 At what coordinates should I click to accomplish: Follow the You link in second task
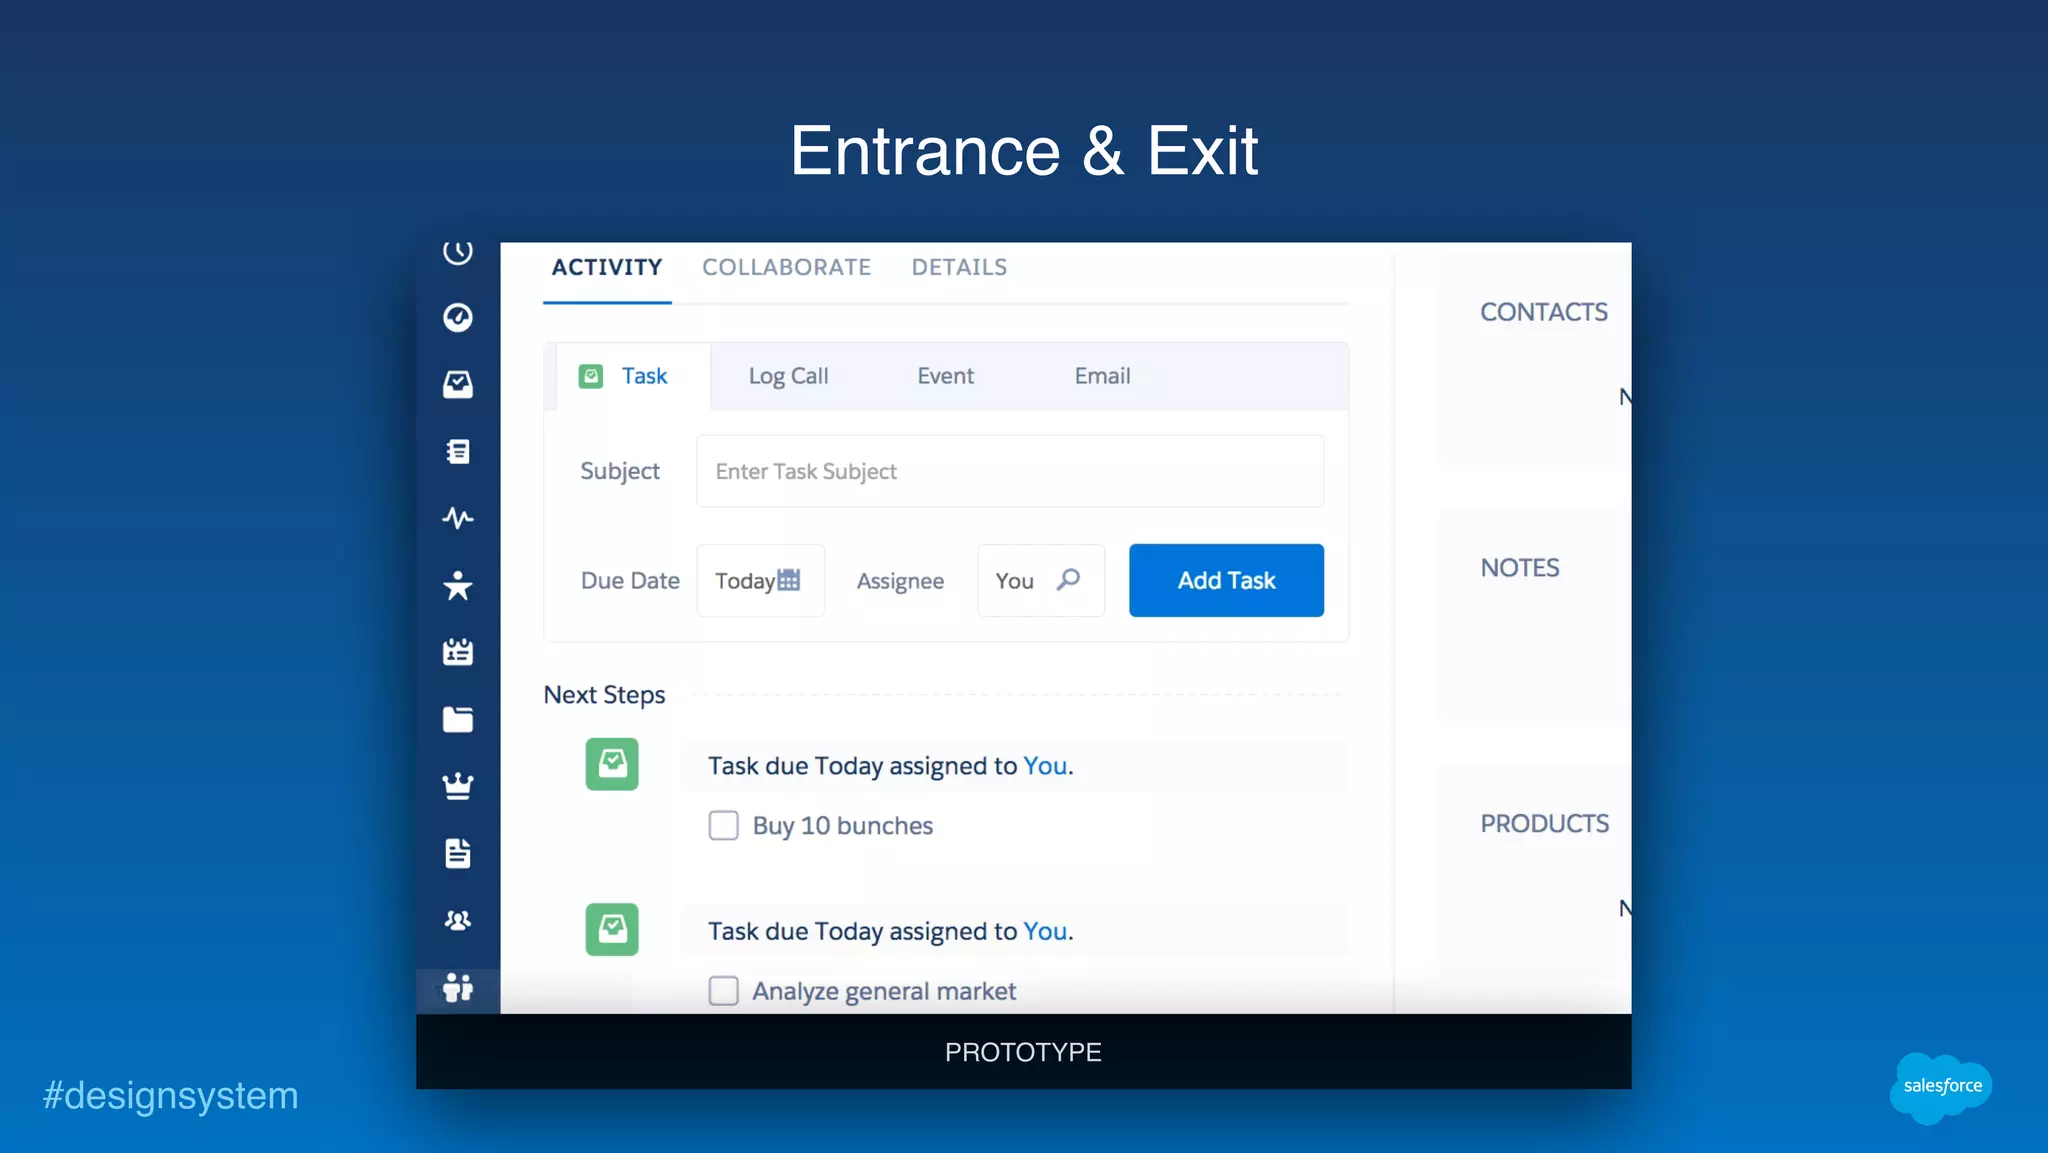[1046, 931]
